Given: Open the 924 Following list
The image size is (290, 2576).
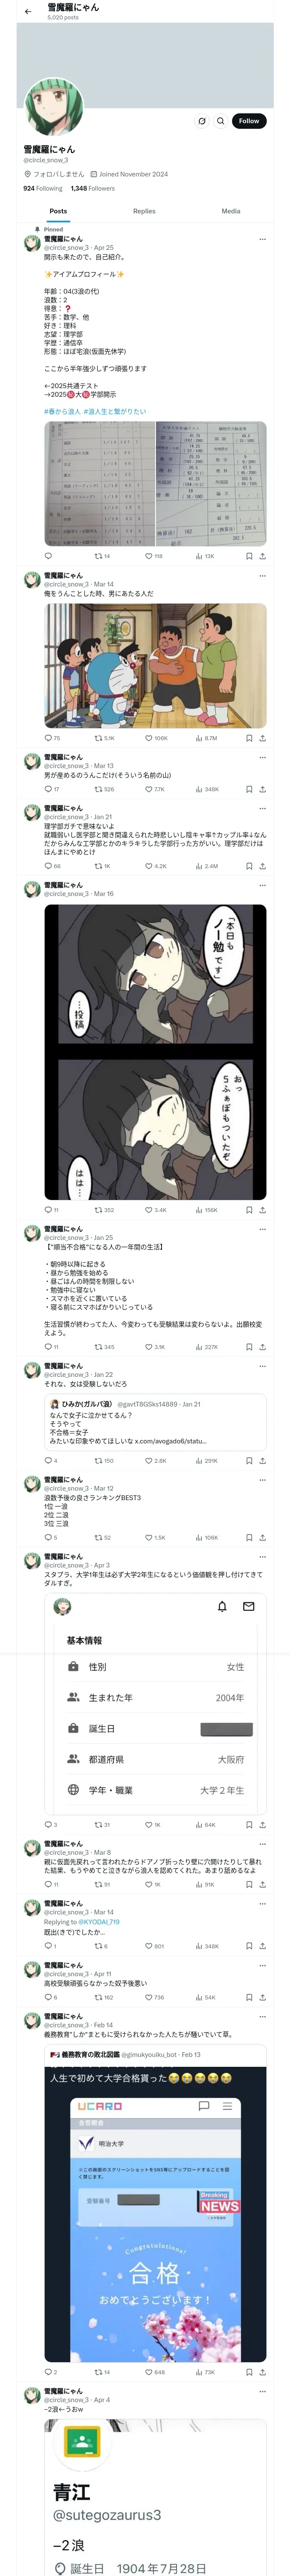Looking at the screenshot, I should click(x=43, y=188).
